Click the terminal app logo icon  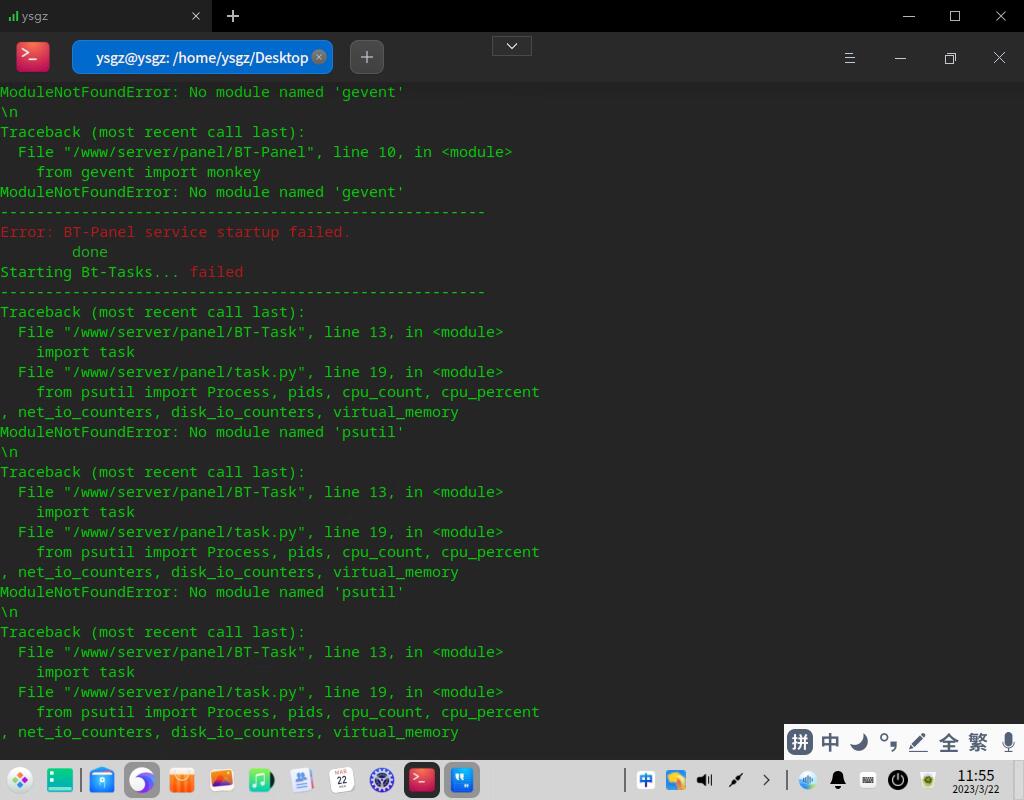[33, 57]
